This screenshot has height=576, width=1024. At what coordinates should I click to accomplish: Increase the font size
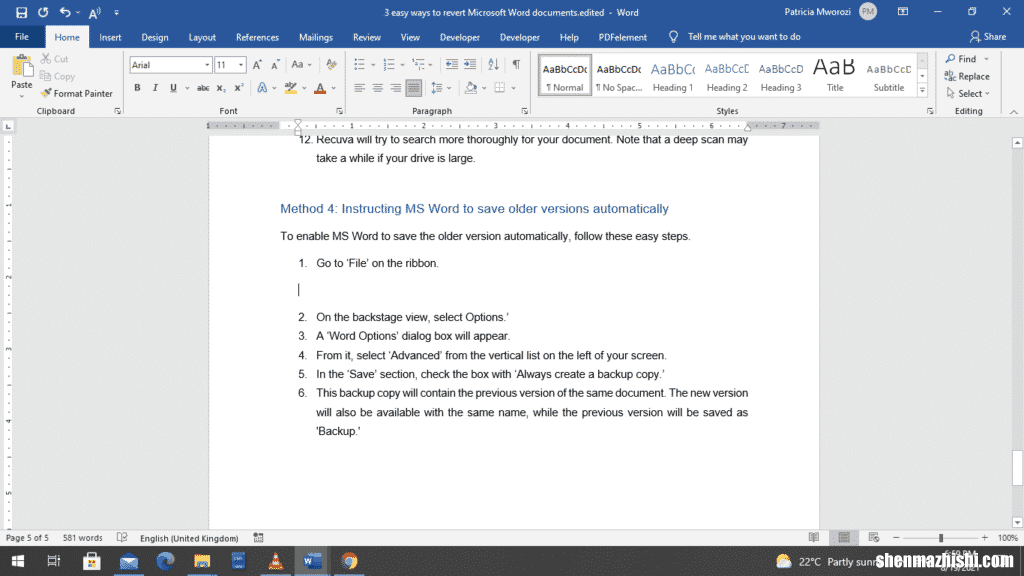[257, 65]
